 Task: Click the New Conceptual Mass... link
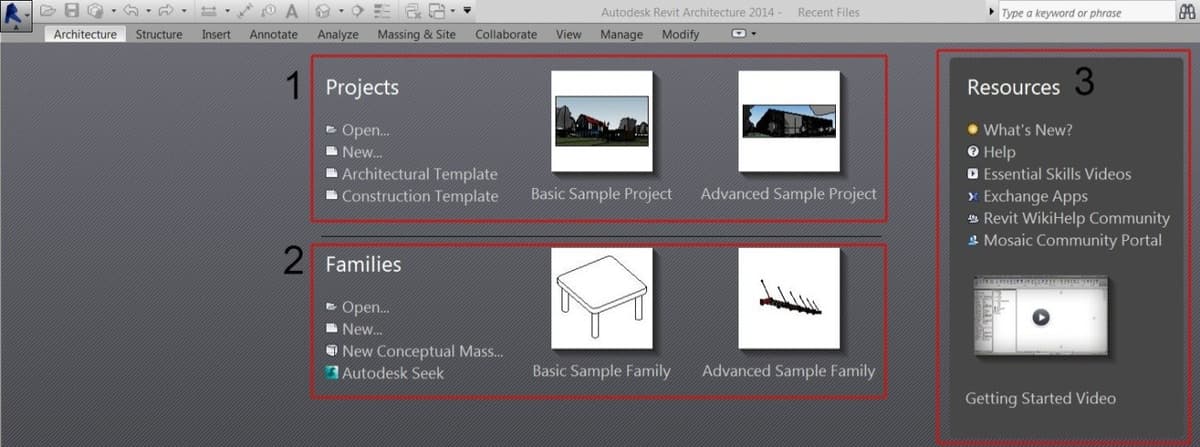pos(423,351)
